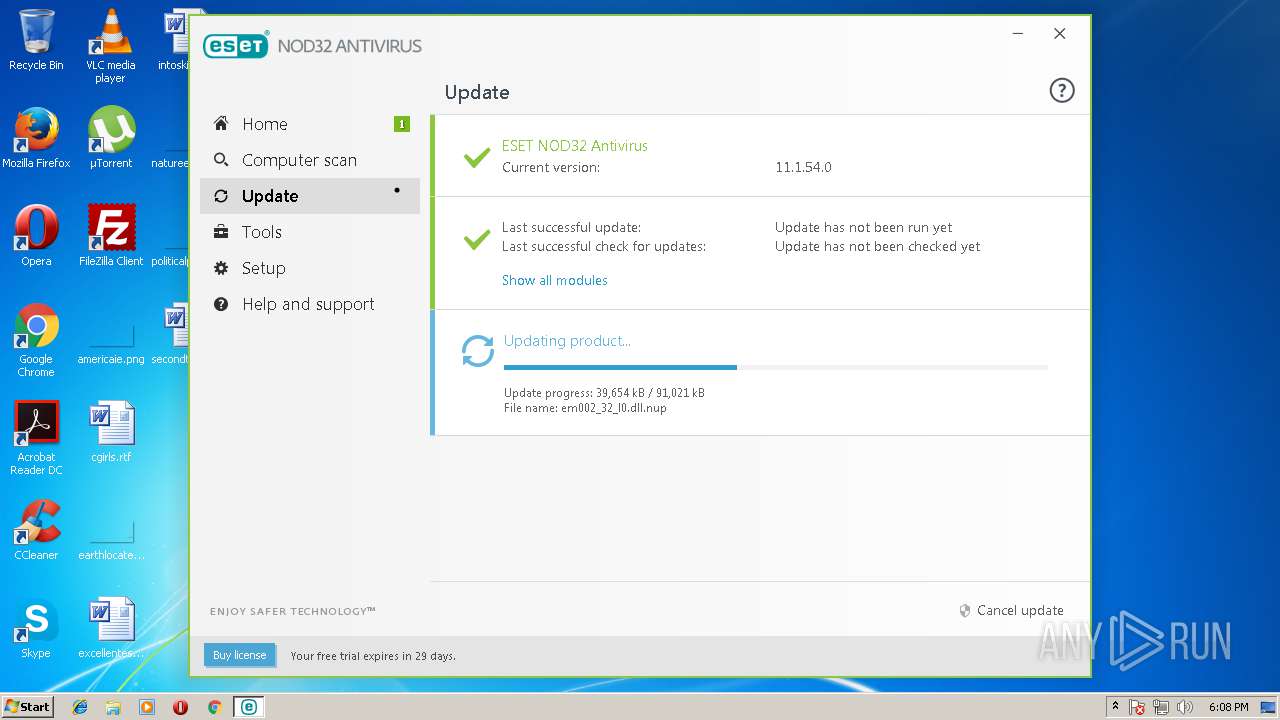The height and width of the screenshot is (720, 1280).
Task: Click the ESET NOD32 Antivirus product name
Action: pos(575,145)
